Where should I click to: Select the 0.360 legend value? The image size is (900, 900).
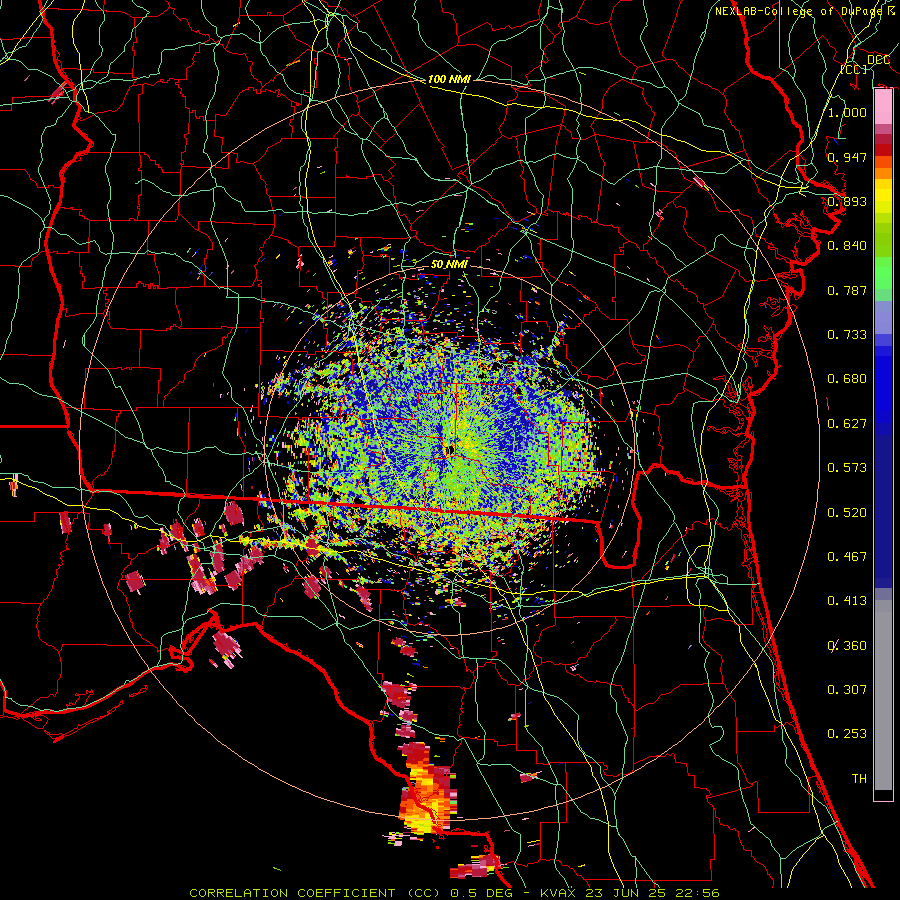click(847, 646)
